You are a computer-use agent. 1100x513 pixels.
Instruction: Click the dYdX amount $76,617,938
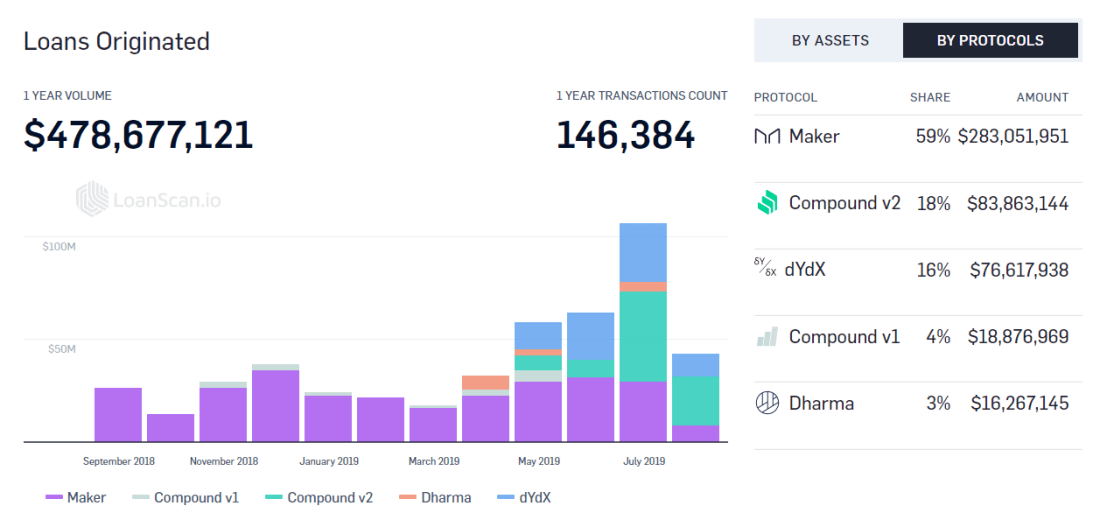(x=1019, y=269)
